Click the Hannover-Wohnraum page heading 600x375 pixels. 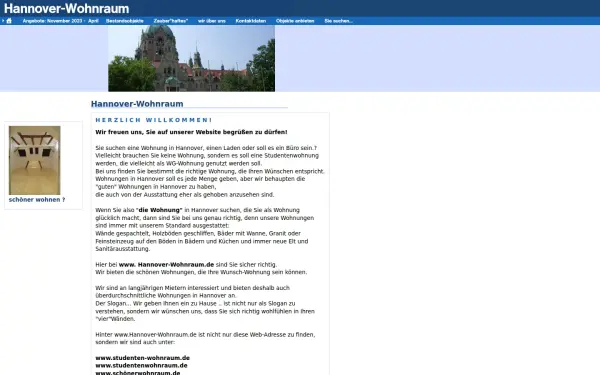tap(137, 104)
